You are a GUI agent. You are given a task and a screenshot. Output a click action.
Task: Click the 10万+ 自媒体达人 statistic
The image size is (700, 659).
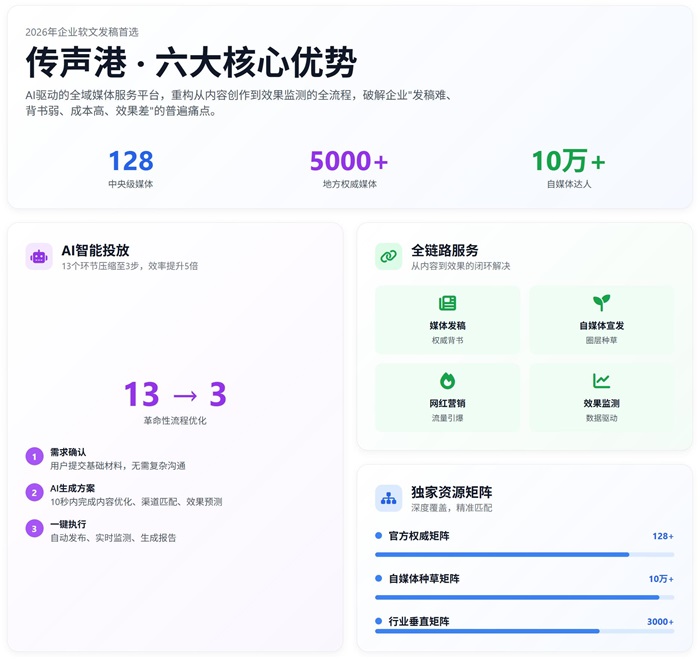pos(568,168)
